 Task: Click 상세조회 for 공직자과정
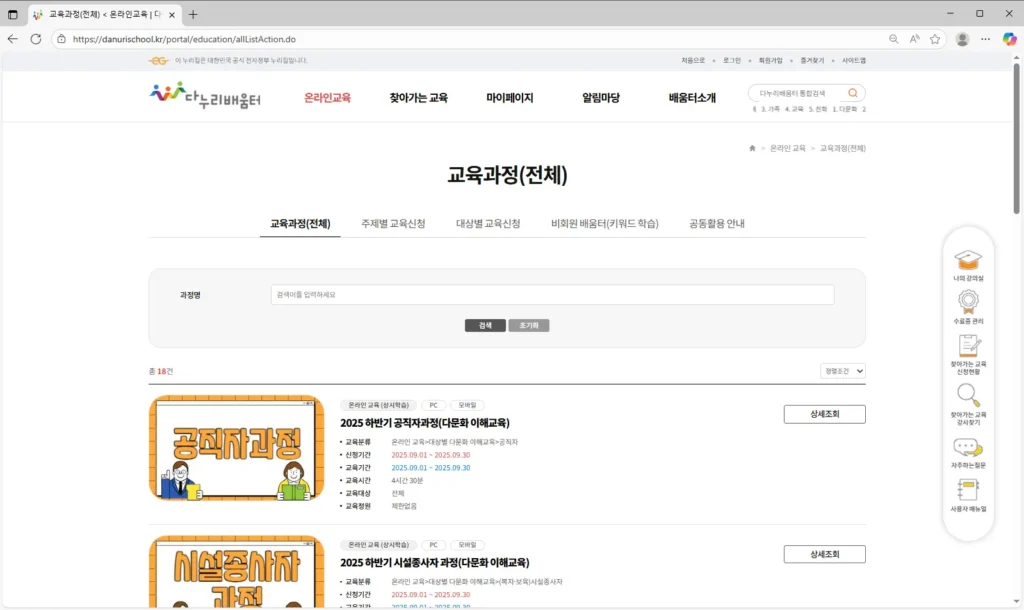[x=824, y=414]
